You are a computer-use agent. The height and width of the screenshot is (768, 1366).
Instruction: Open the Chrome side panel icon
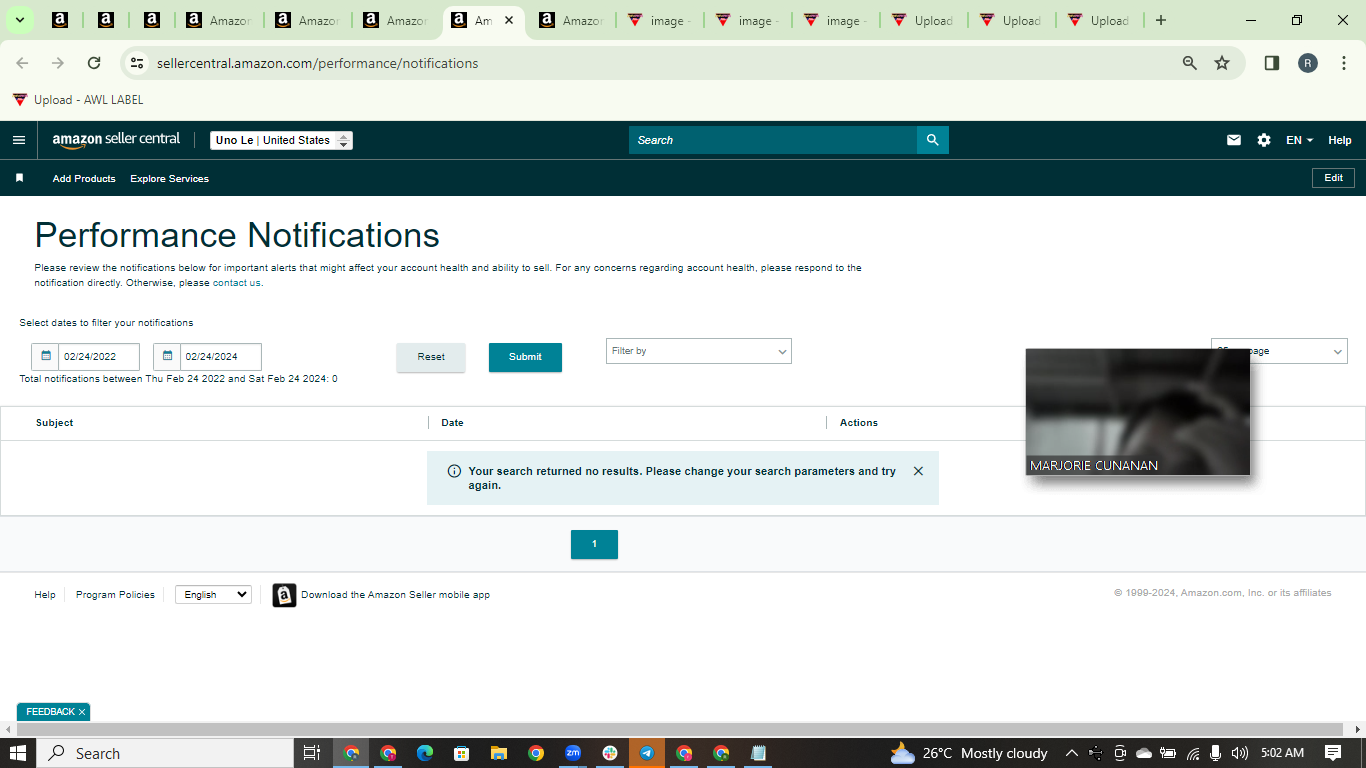click(1272, 63)
